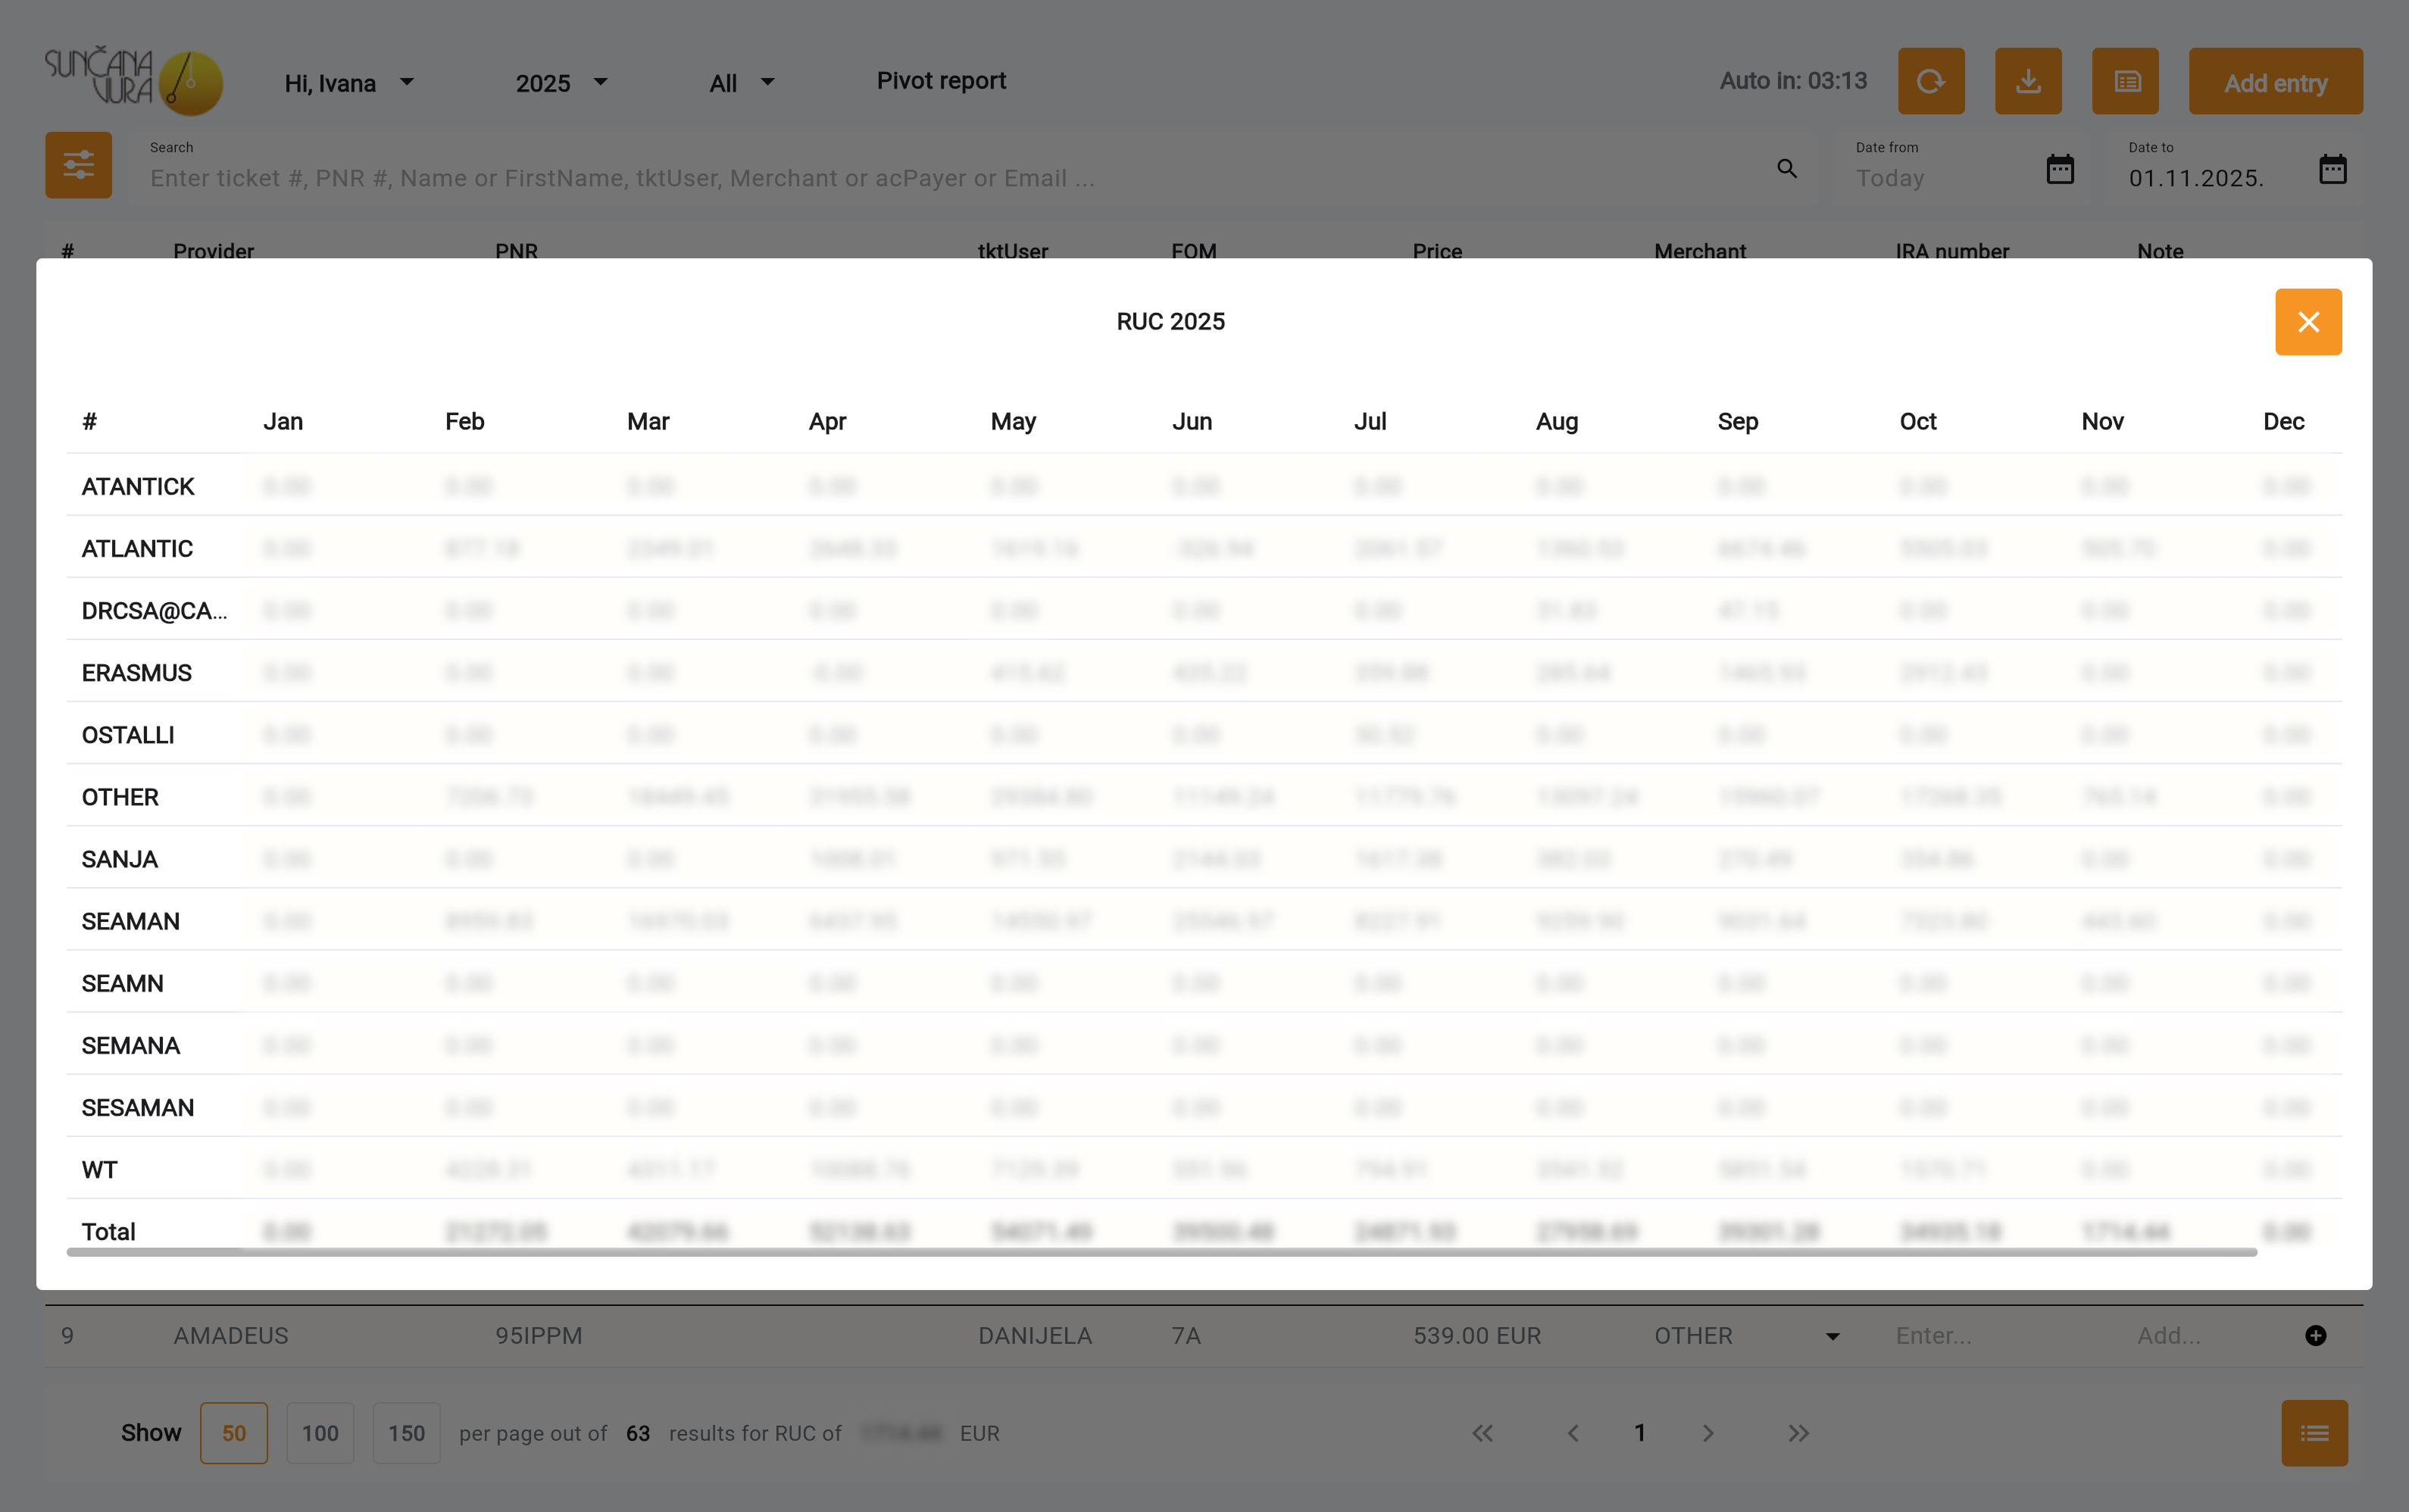
Task: Open the 2025 year dropdown
Action: [561, 83]
